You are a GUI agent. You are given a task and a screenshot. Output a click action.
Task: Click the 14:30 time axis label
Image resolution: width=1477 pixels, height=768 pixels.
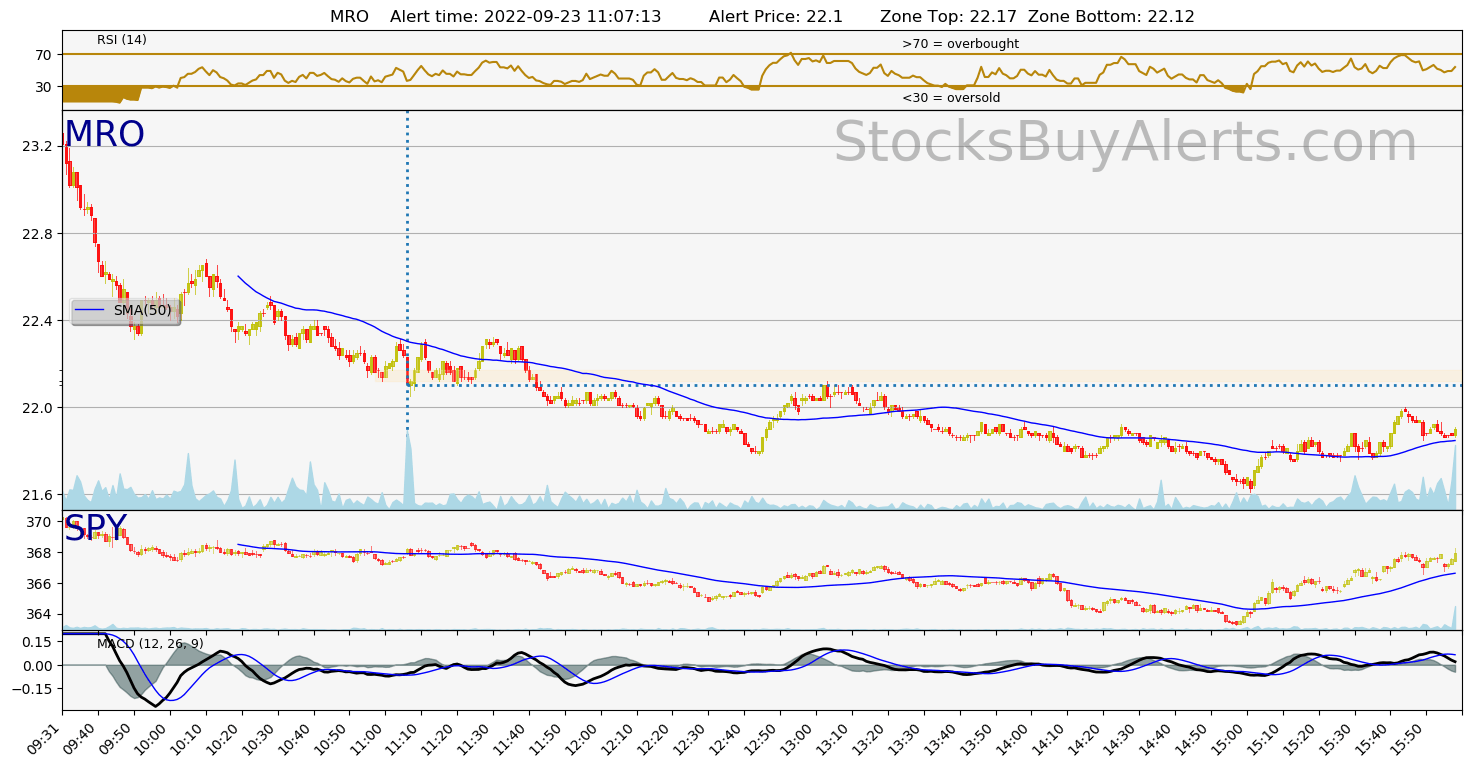coord(1122,740)
